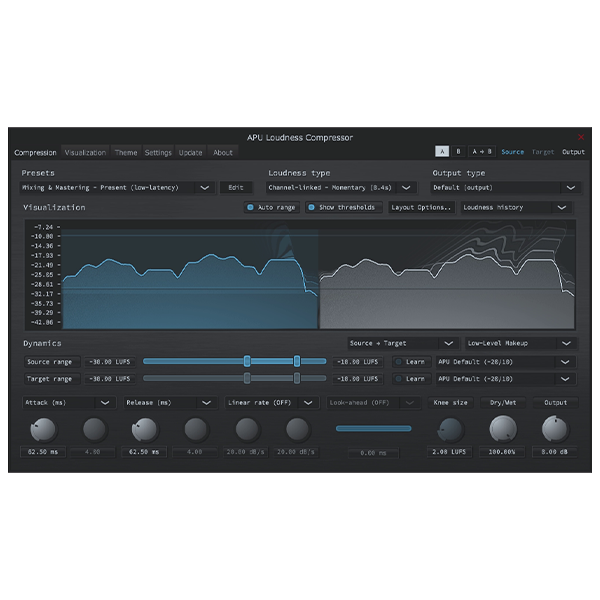The width and height of the screenshot is (600, 600).
Task: Click the Release 62.50 ms value field
Action: pos(144,452)
